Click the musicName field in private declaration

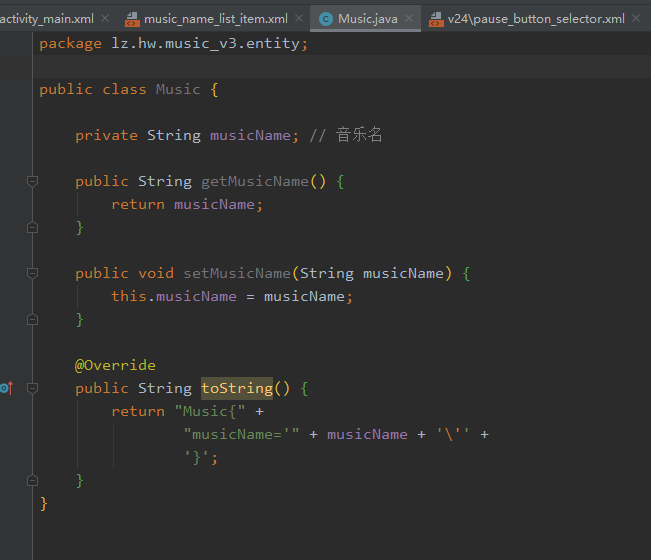tap(250, 135)
